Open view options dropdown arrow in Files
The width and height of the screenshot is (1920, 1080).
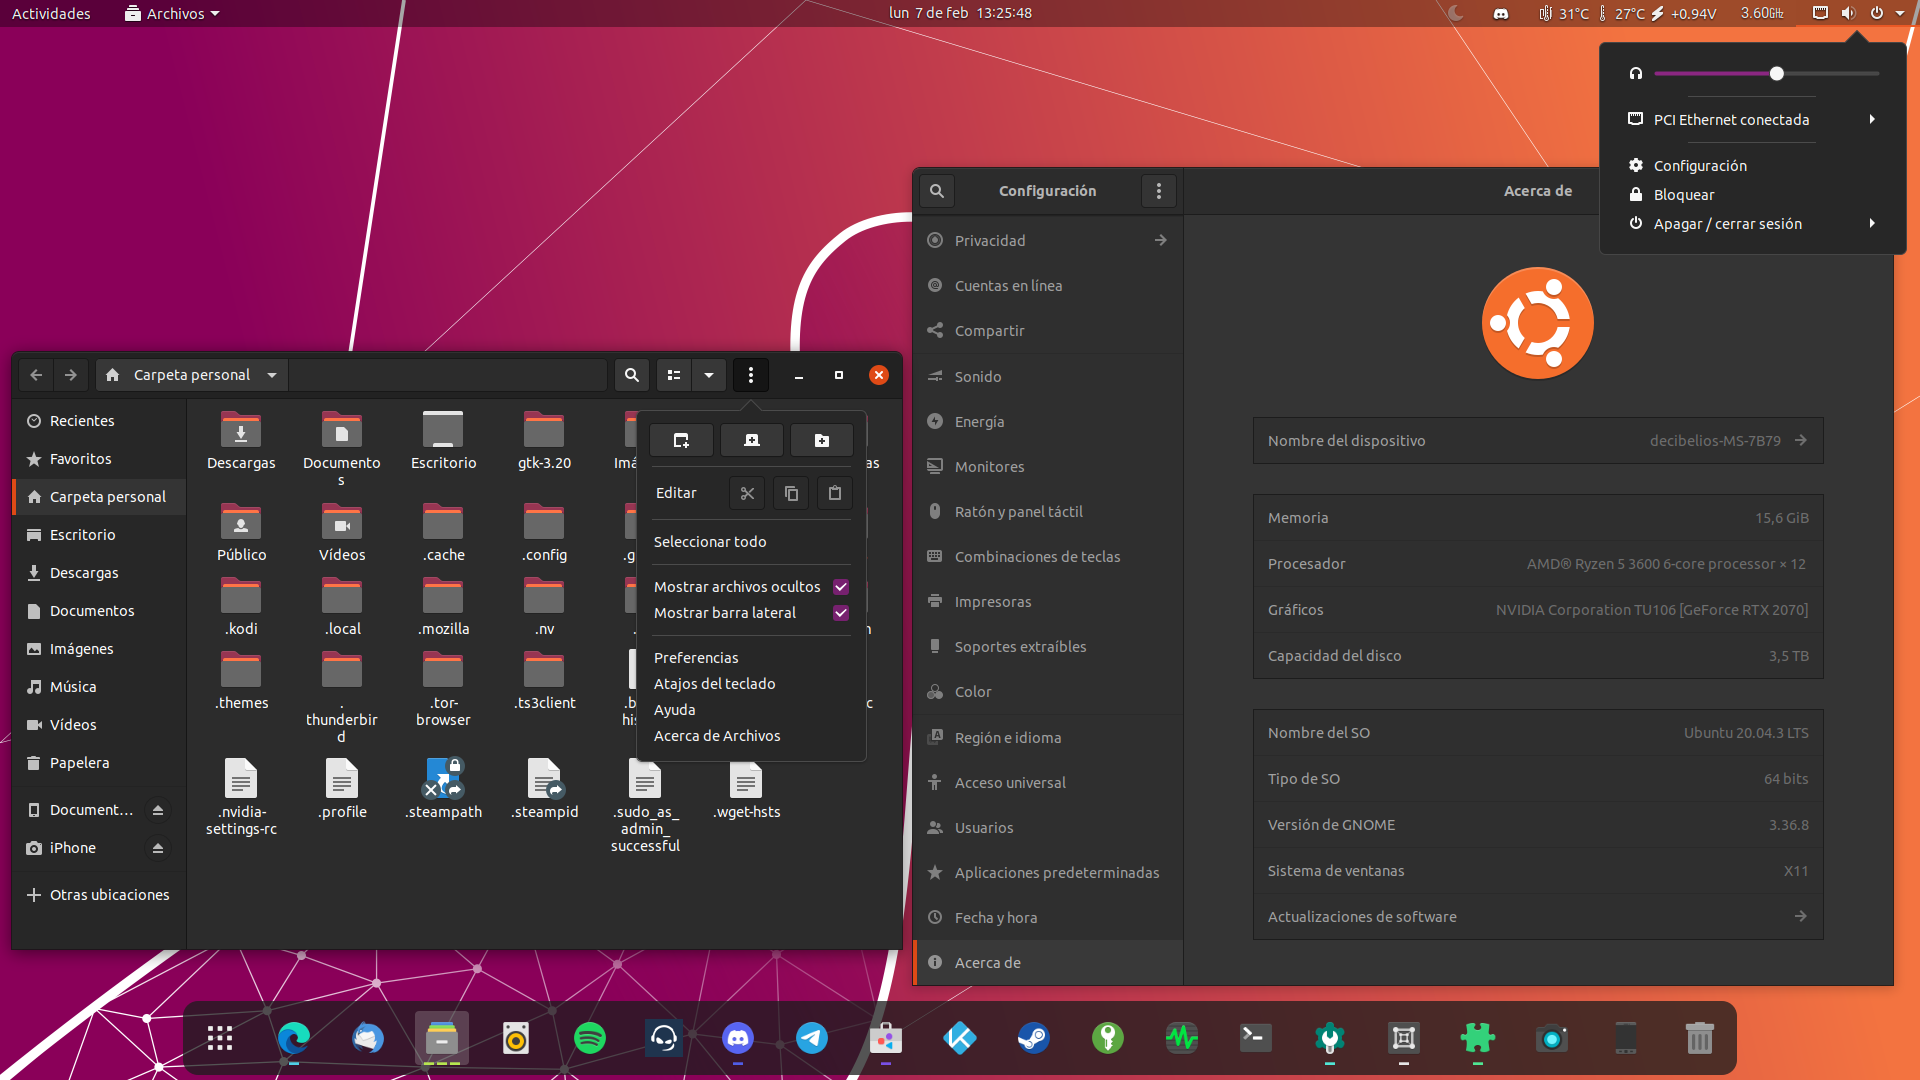pyautogui.click(x=709, y=375)
